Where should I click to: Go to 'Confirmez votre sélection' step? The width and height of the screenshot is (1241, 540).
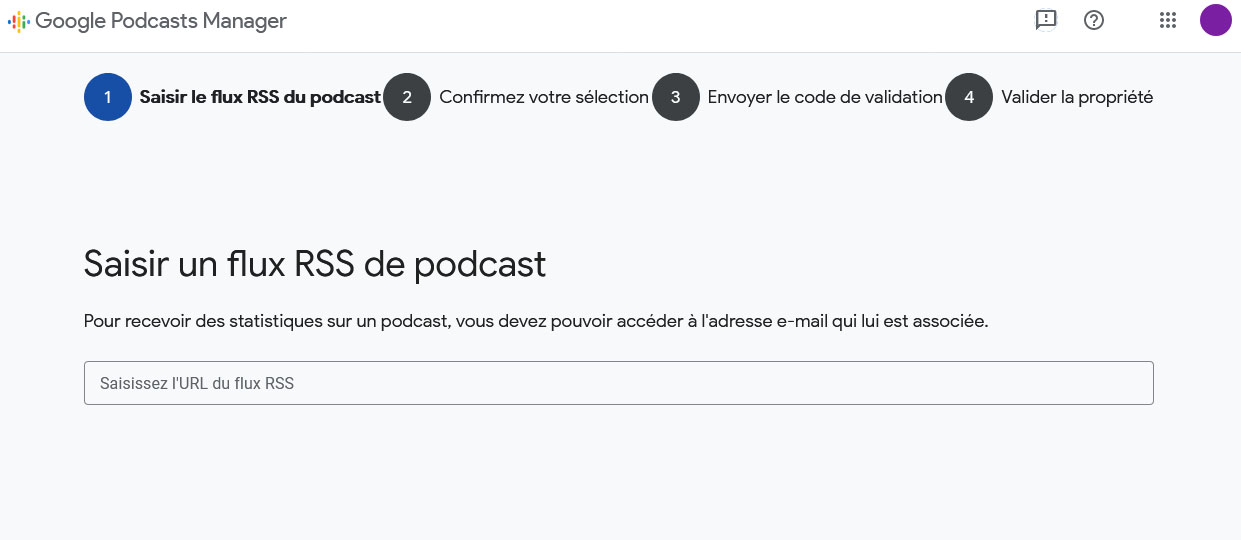544,97
